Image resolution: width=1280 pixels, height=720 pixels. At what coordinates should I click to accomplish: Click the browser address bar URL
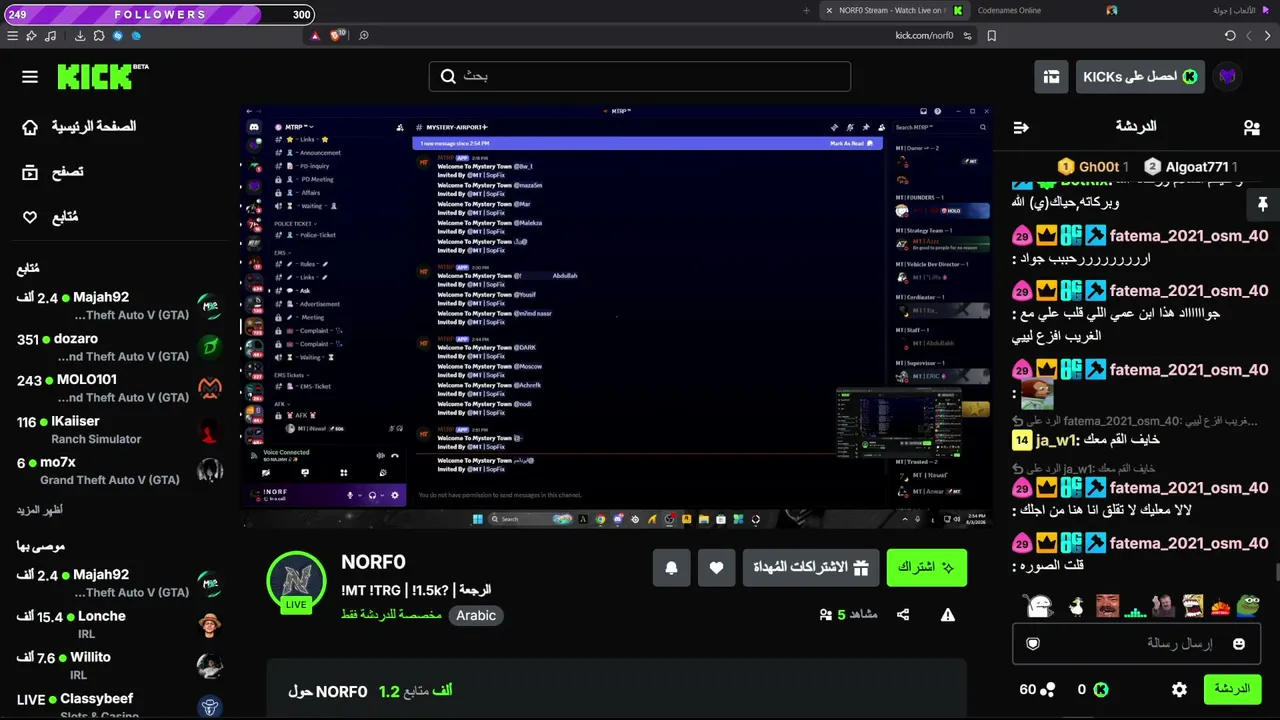[924, 35]
